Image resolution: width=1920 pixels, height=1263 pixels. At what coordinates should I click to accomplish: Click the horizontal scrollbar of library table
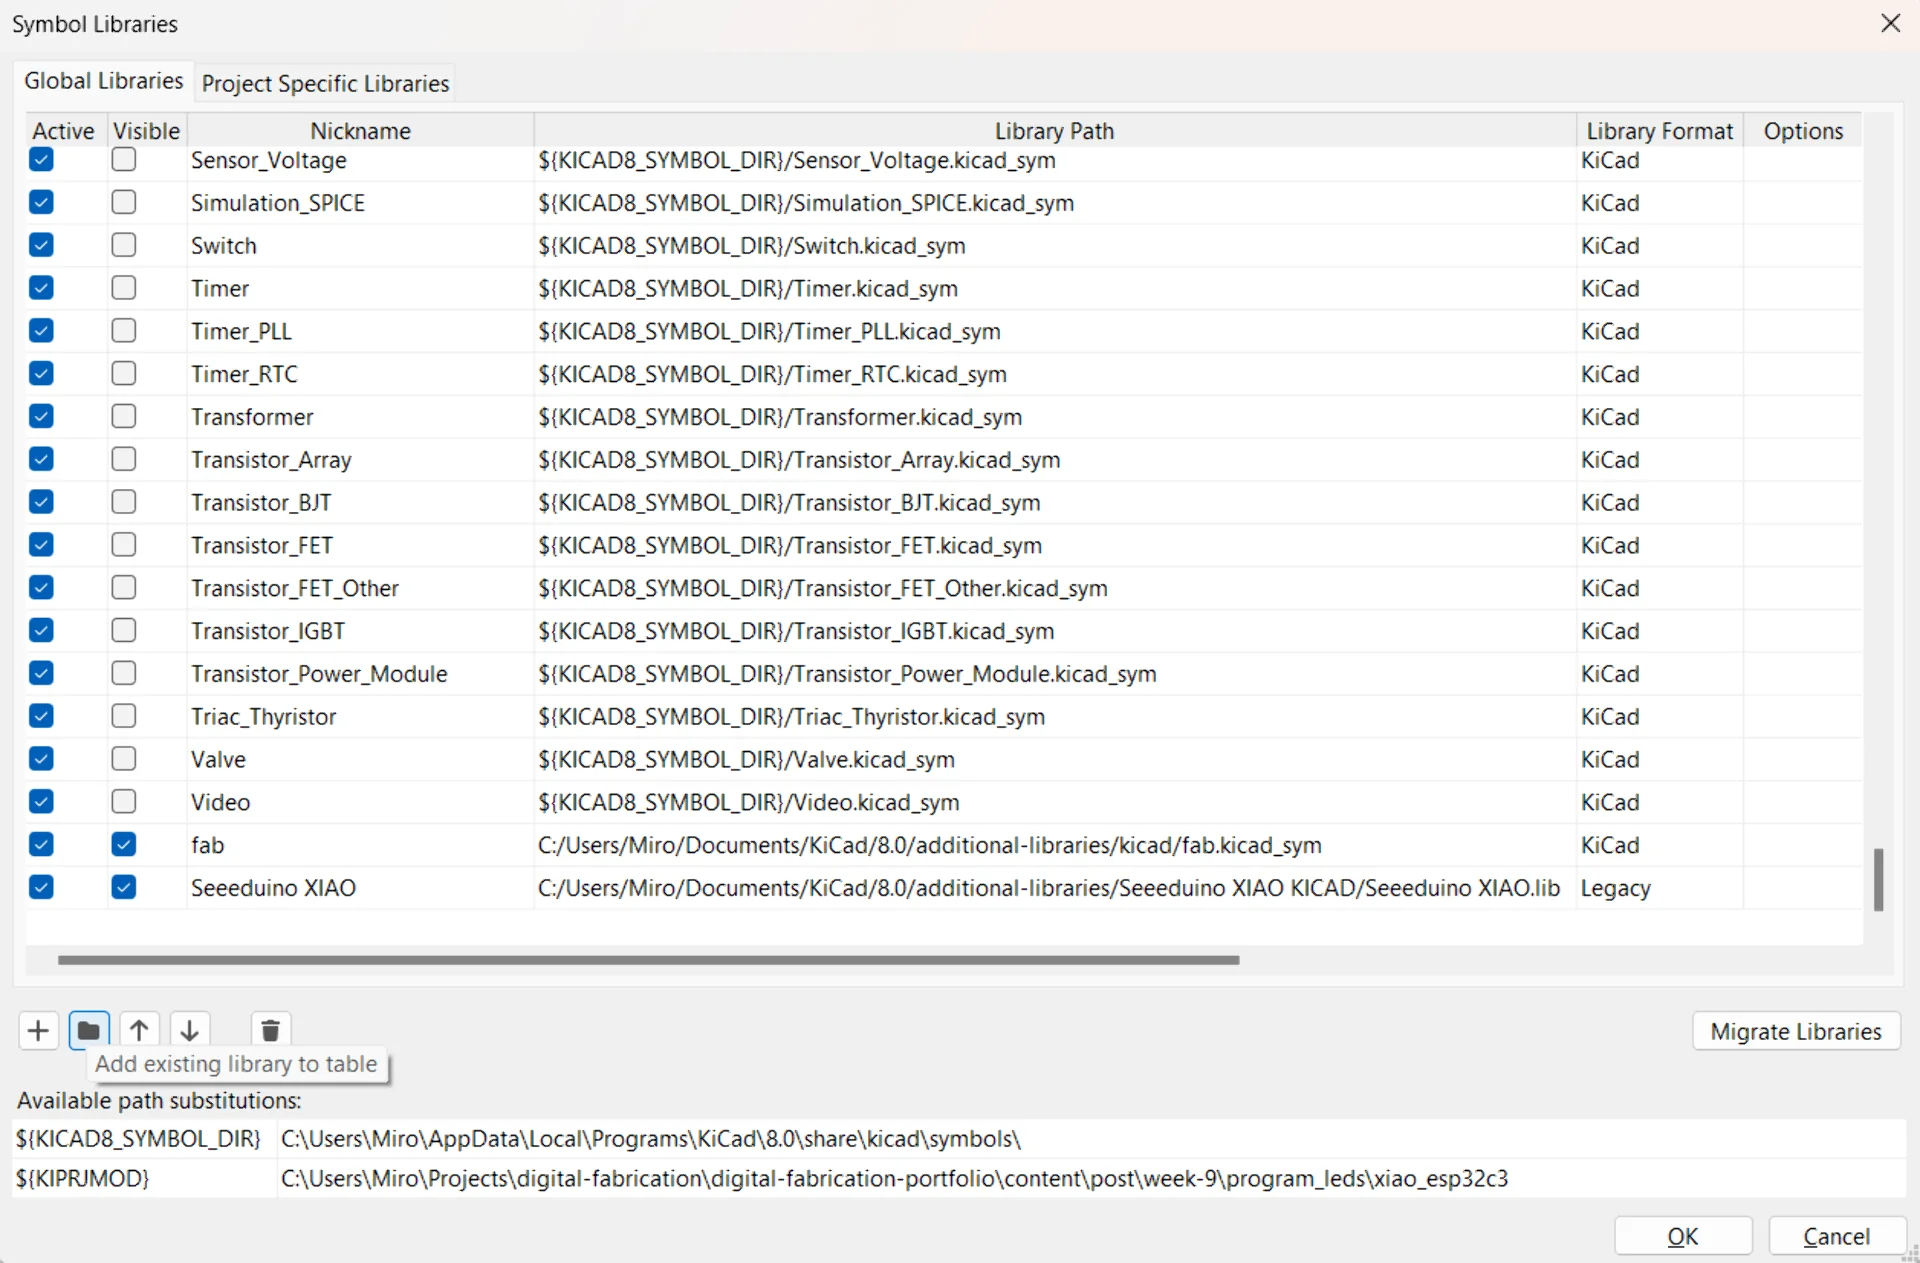648,960
